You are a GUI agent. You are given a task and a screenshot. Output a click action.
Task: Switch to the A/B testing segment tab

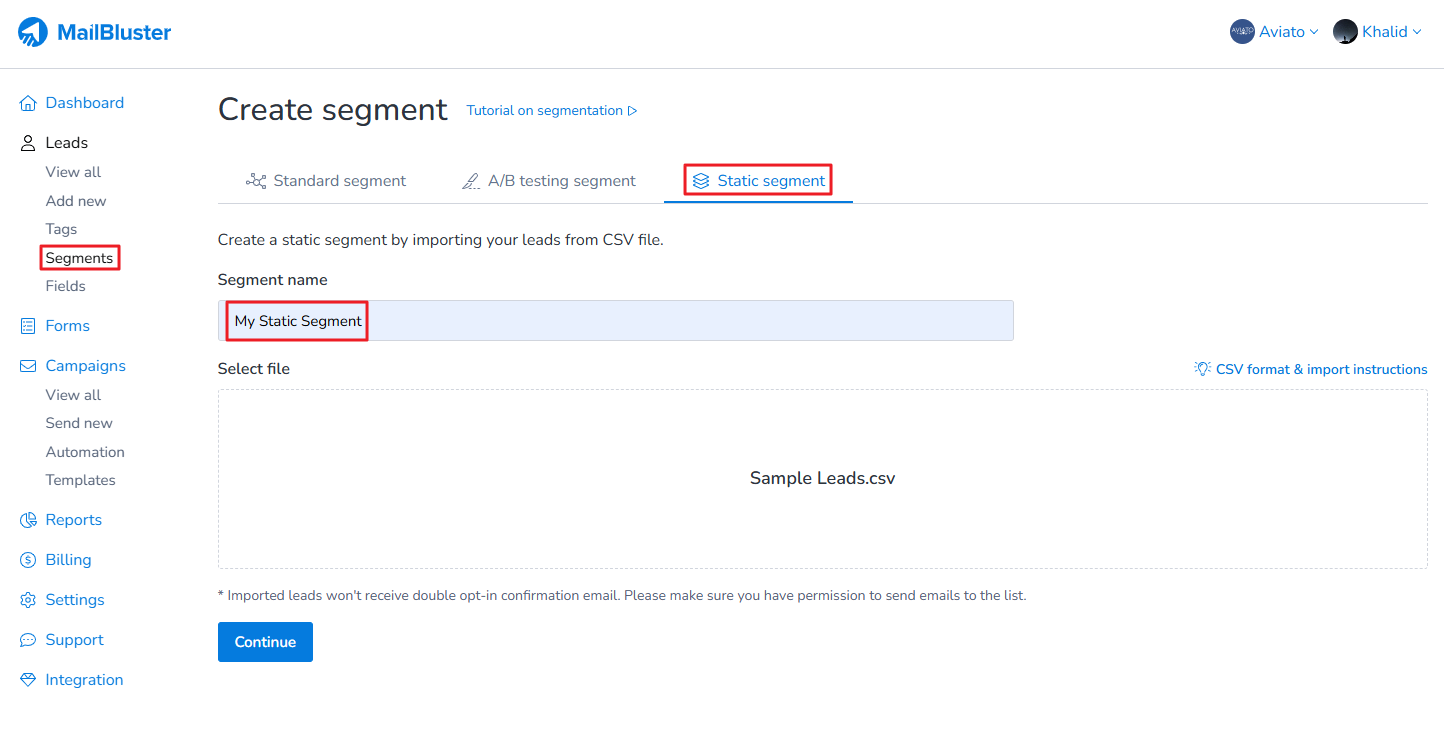pyautogui.click(x=548, y=181)
